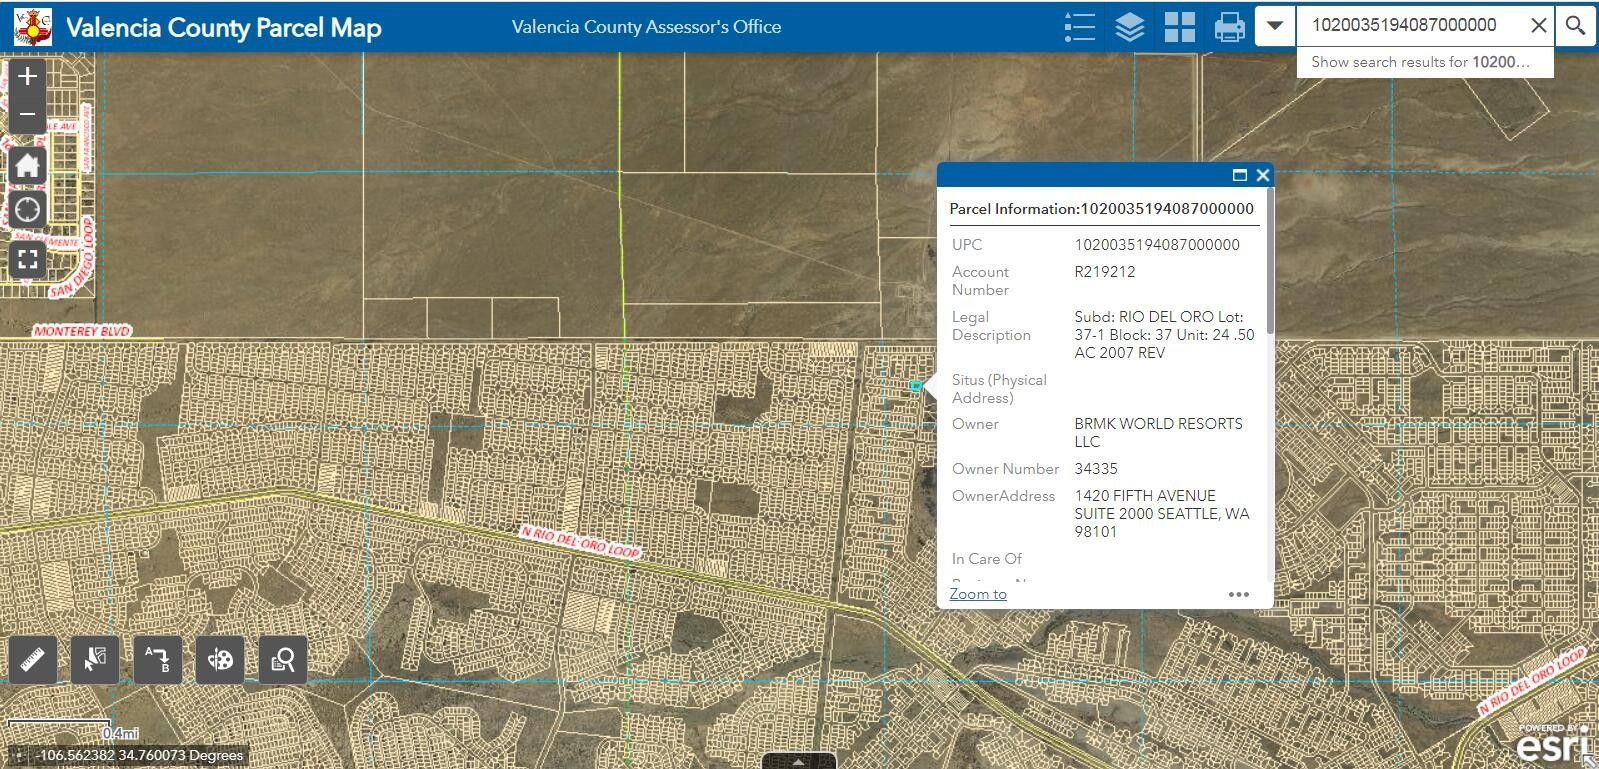Viewport: 1599px width, 769px height.
Task: Zoom out on the map
Action: (28, 114)
